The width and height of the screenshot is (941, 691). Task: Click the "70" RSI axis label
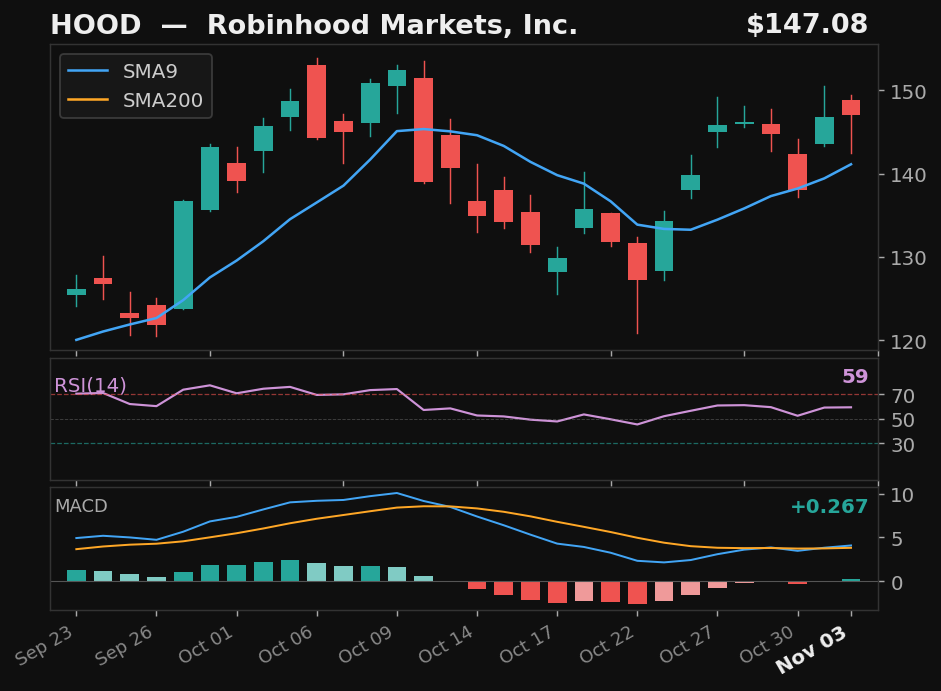tap(903, 396)
